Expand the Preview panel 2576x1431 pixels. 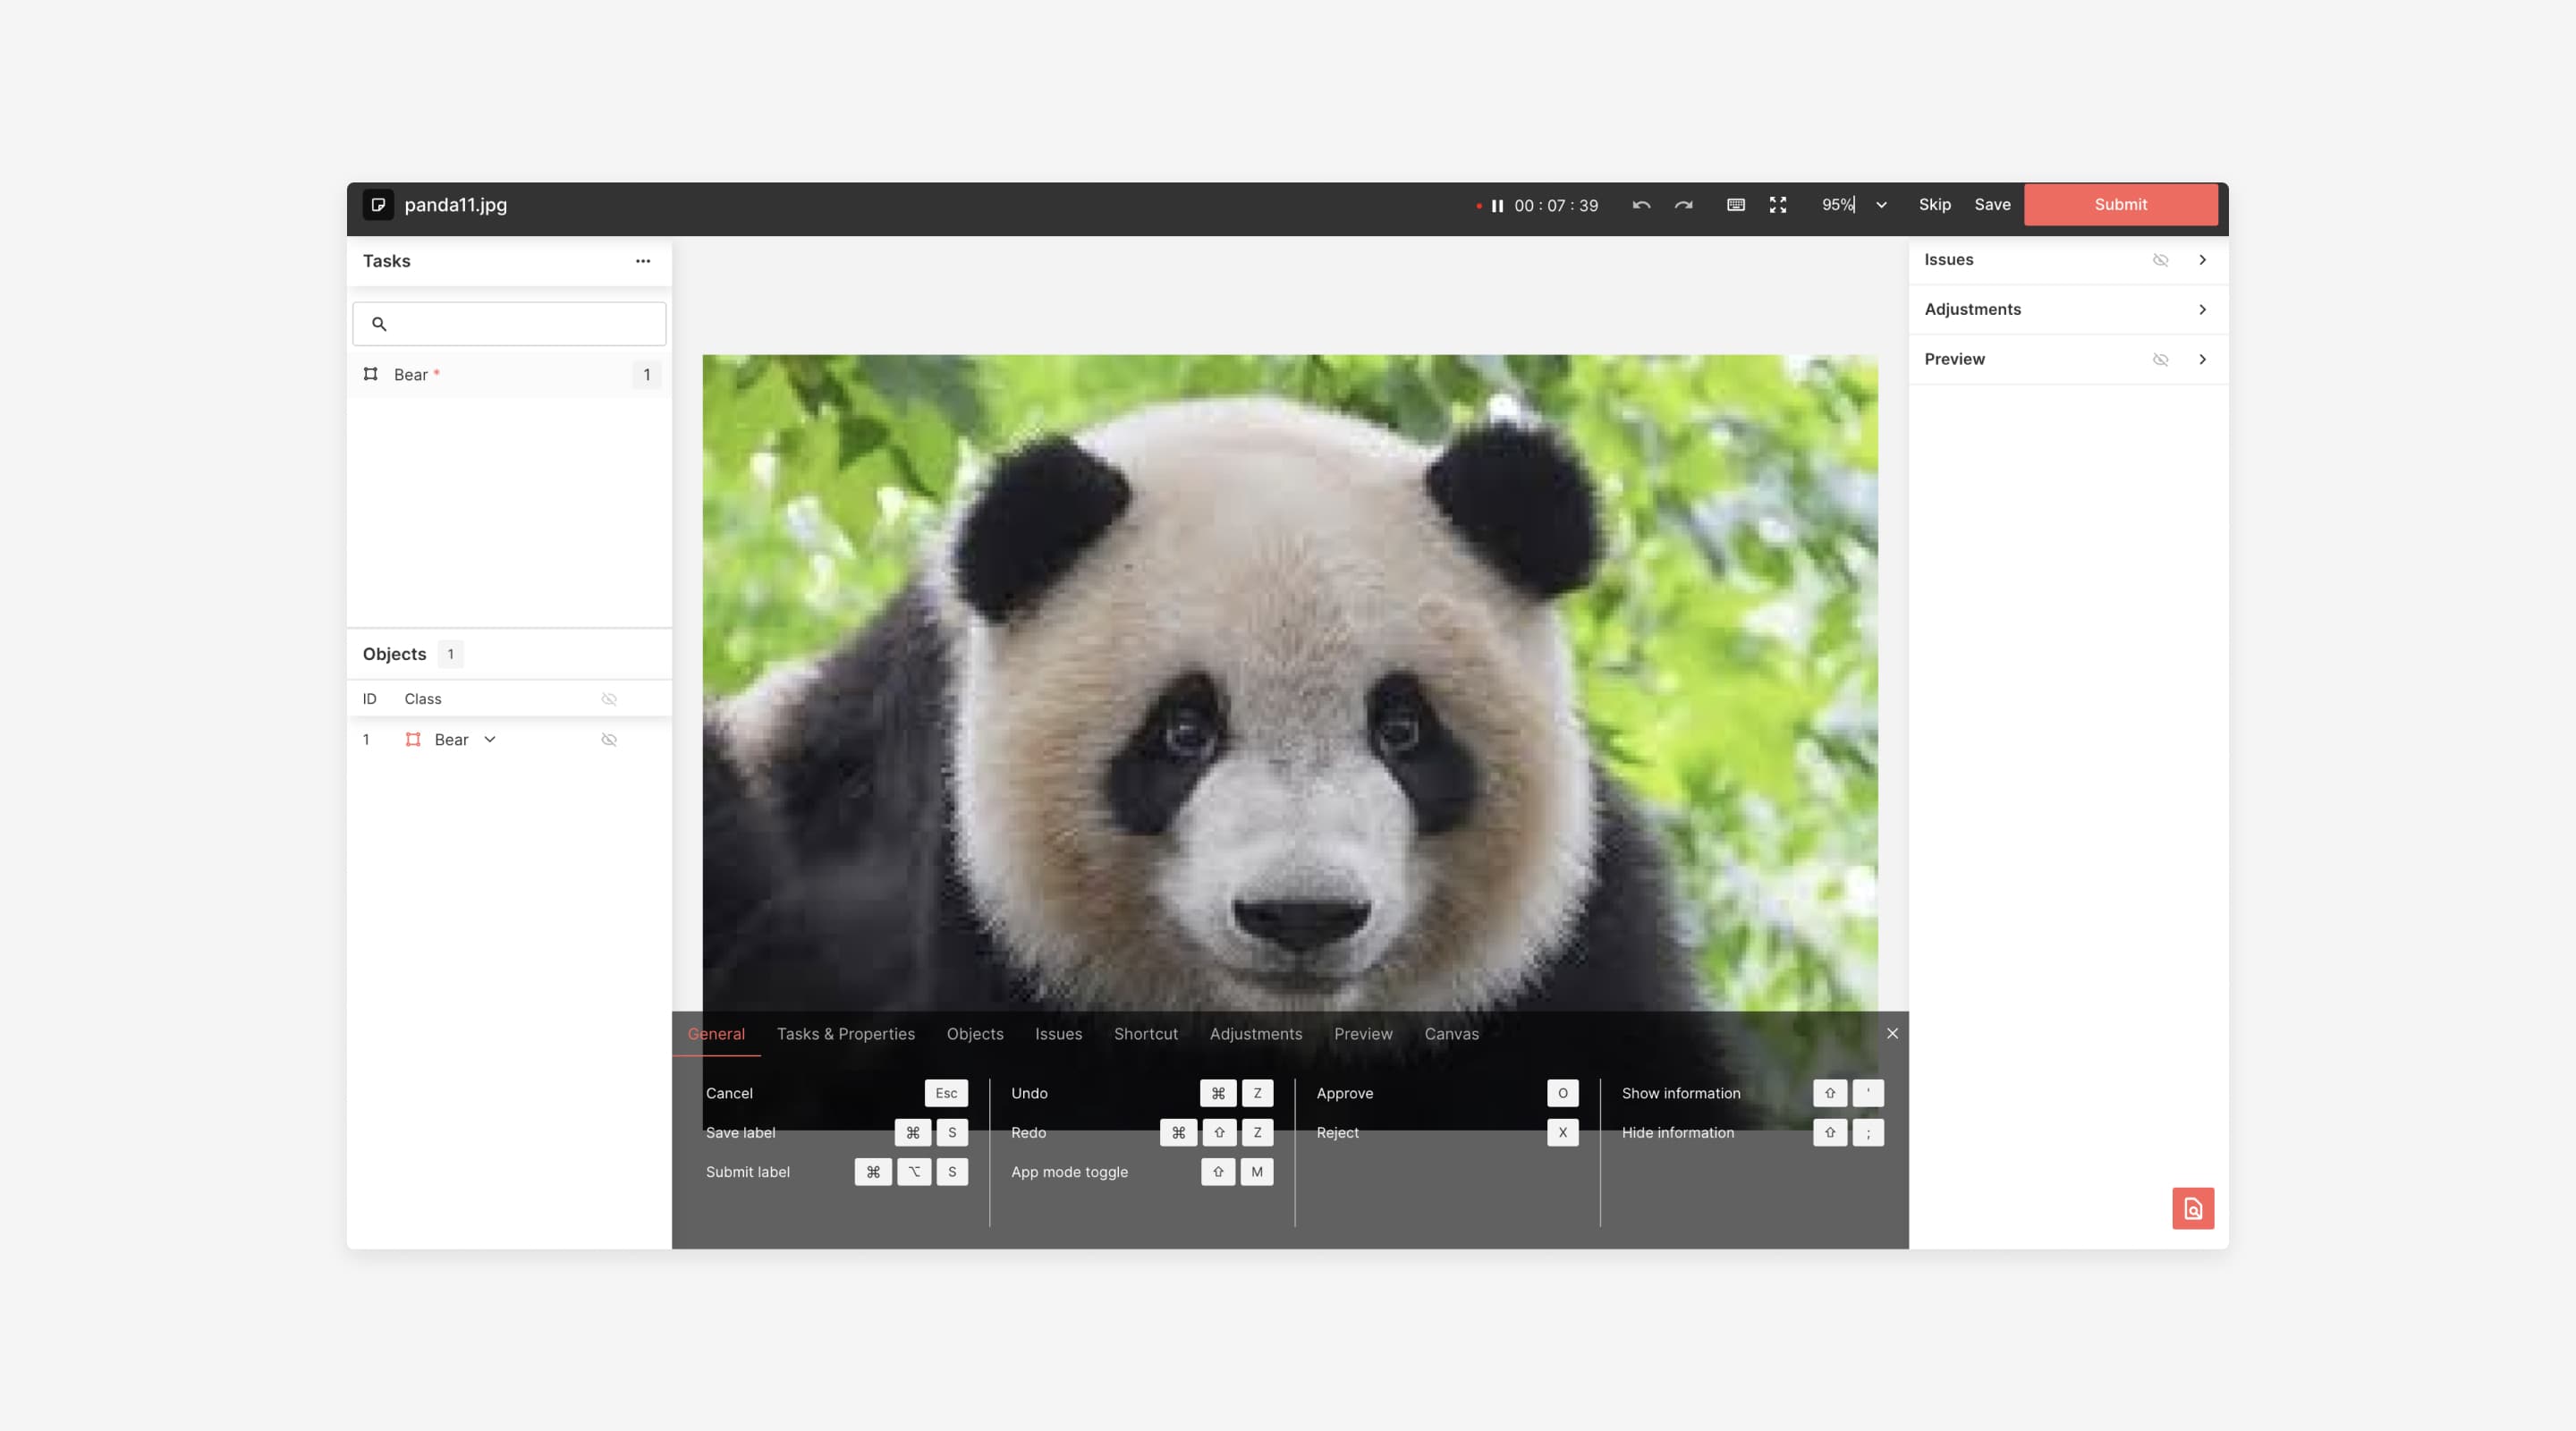coord(2203,360)
